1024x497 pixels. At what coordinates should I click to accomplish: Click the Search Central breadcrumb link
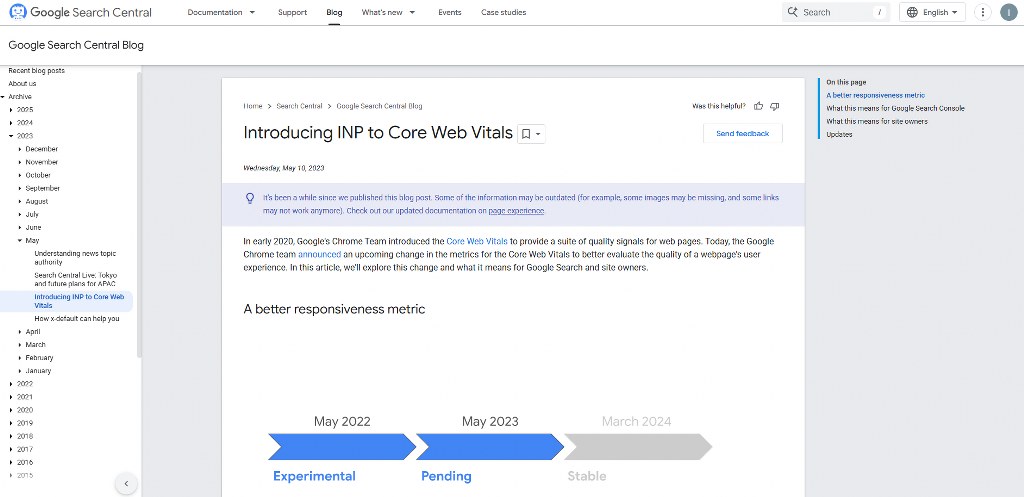(x=299, y=106)
